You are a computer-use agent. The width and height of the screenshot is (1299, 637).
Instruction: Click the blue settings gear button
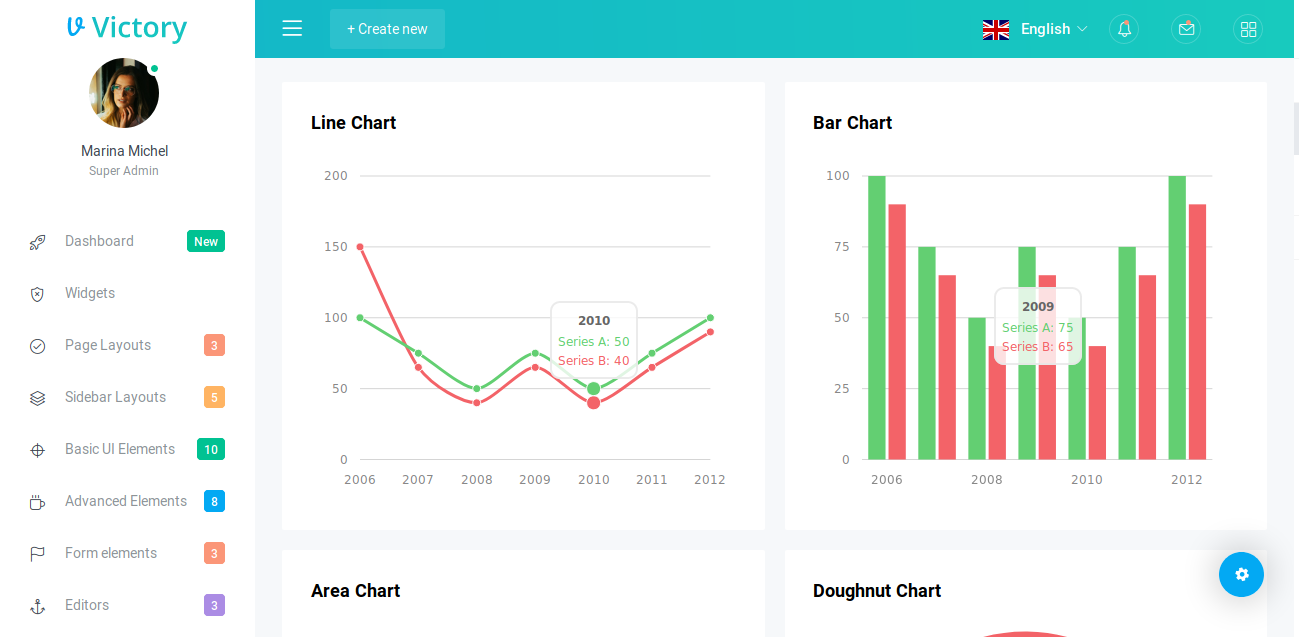click(x=1241, y=574)
